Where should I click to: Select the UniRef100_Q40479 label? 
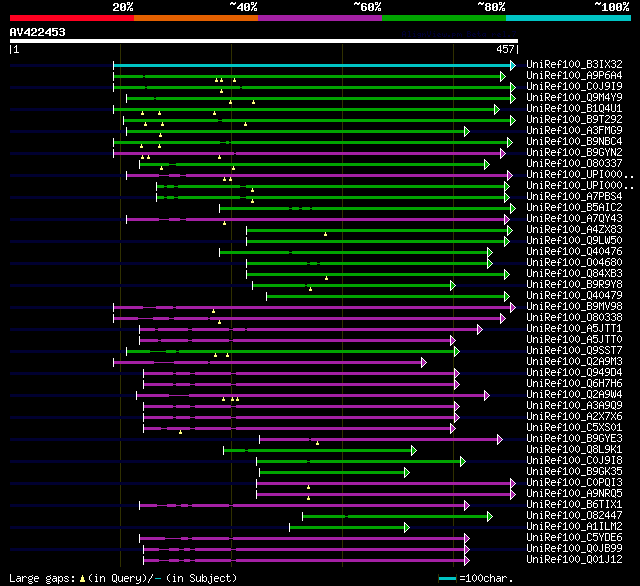pyautogui.click(x=574, y=295)
